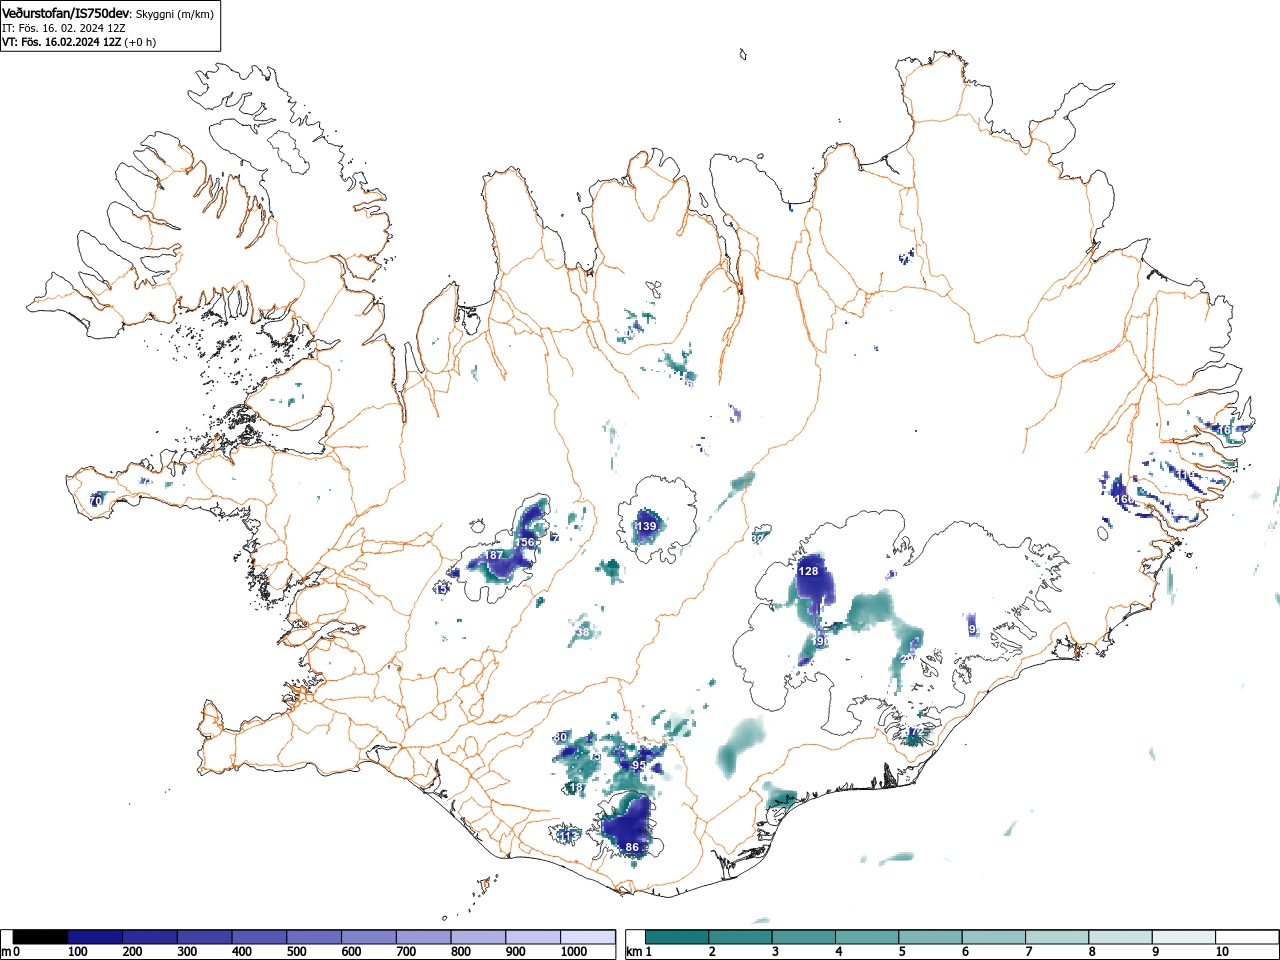Click the 5 label on the km legend
Image resolution: width=1280 pixels, height=960 pixels.
[x=902, y=952]
